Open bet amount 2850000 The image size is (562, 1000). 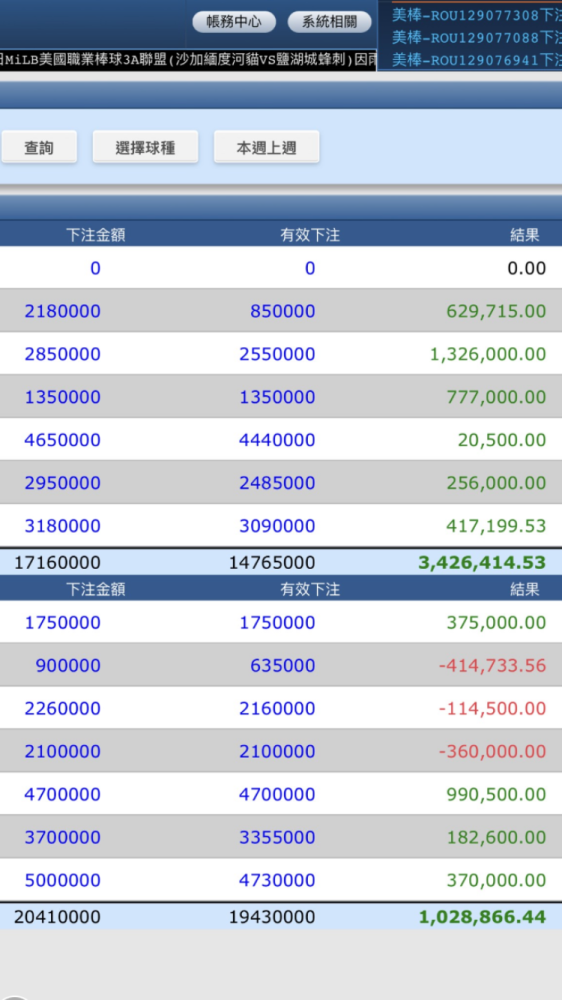point(63,354)
